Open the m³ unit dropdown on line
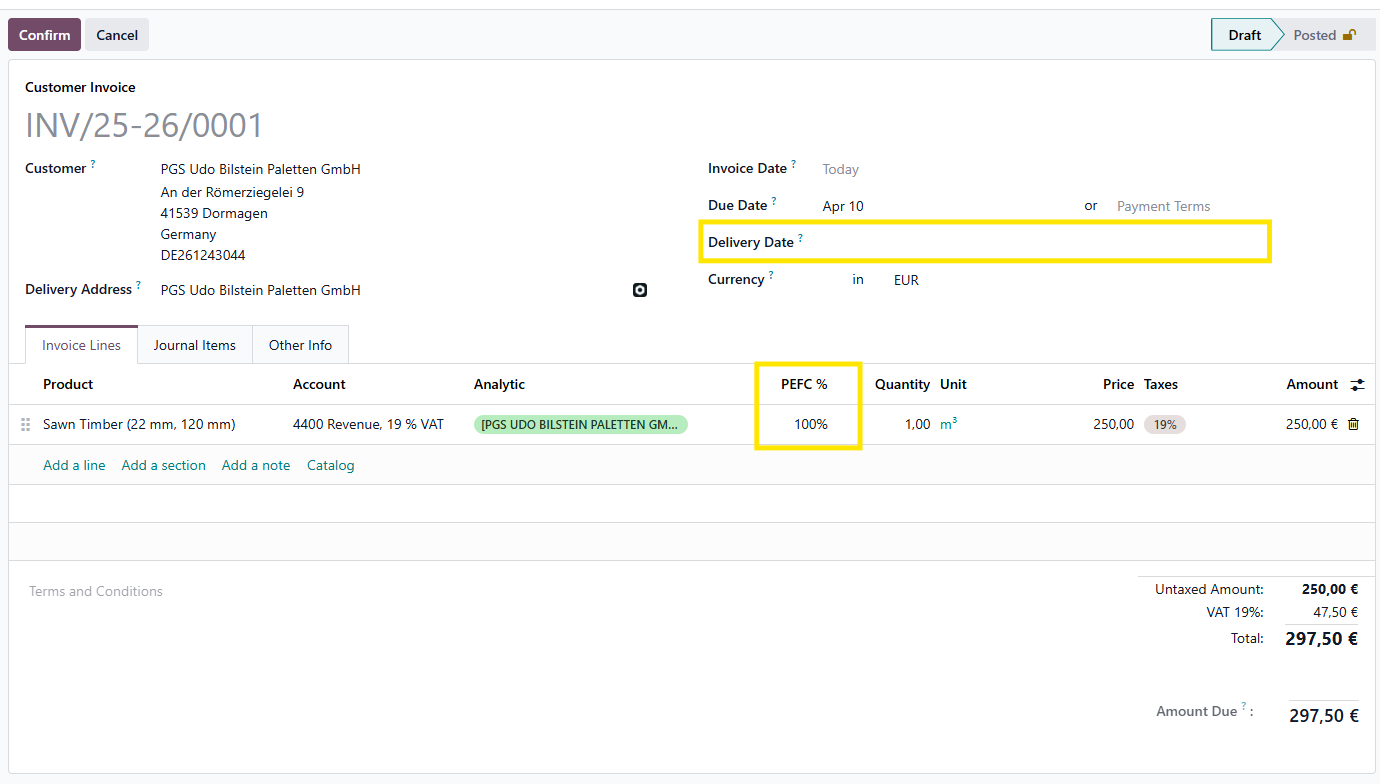Viewport: 1380px width, 784px height. pyautogui.click(x=948, y=424)
